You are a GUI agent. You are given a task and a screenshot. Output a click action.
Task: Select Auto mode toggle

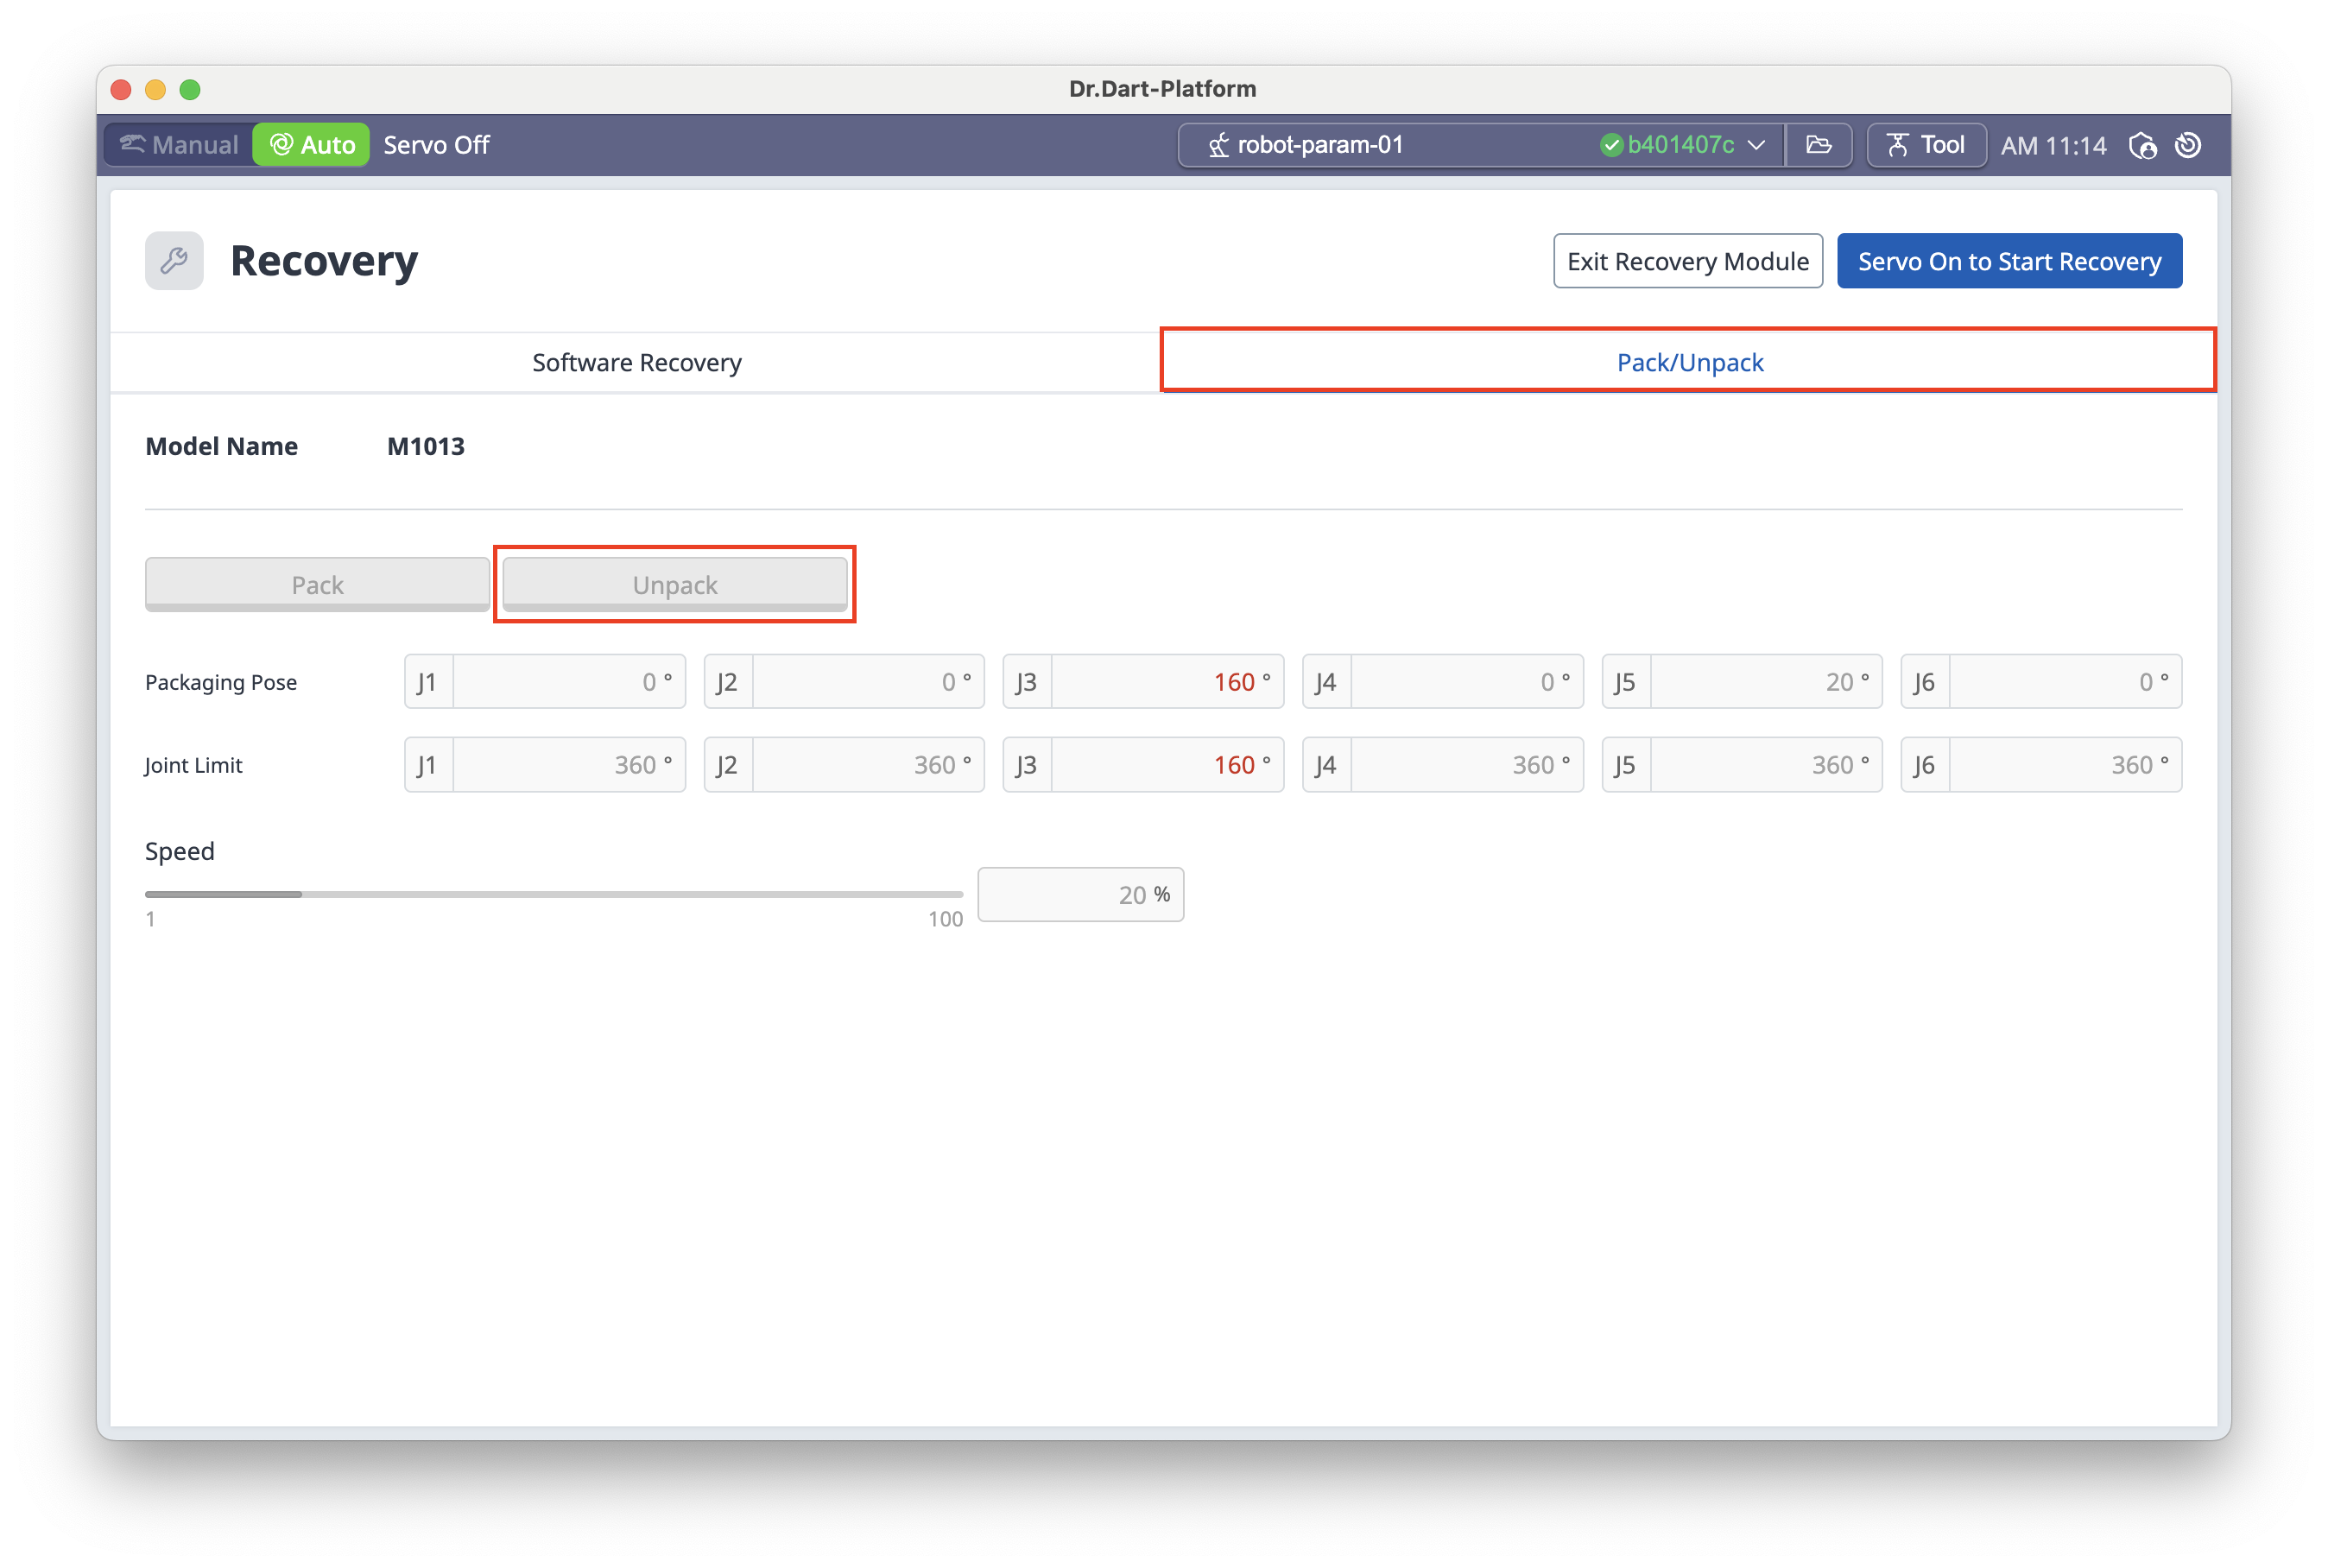312,145
